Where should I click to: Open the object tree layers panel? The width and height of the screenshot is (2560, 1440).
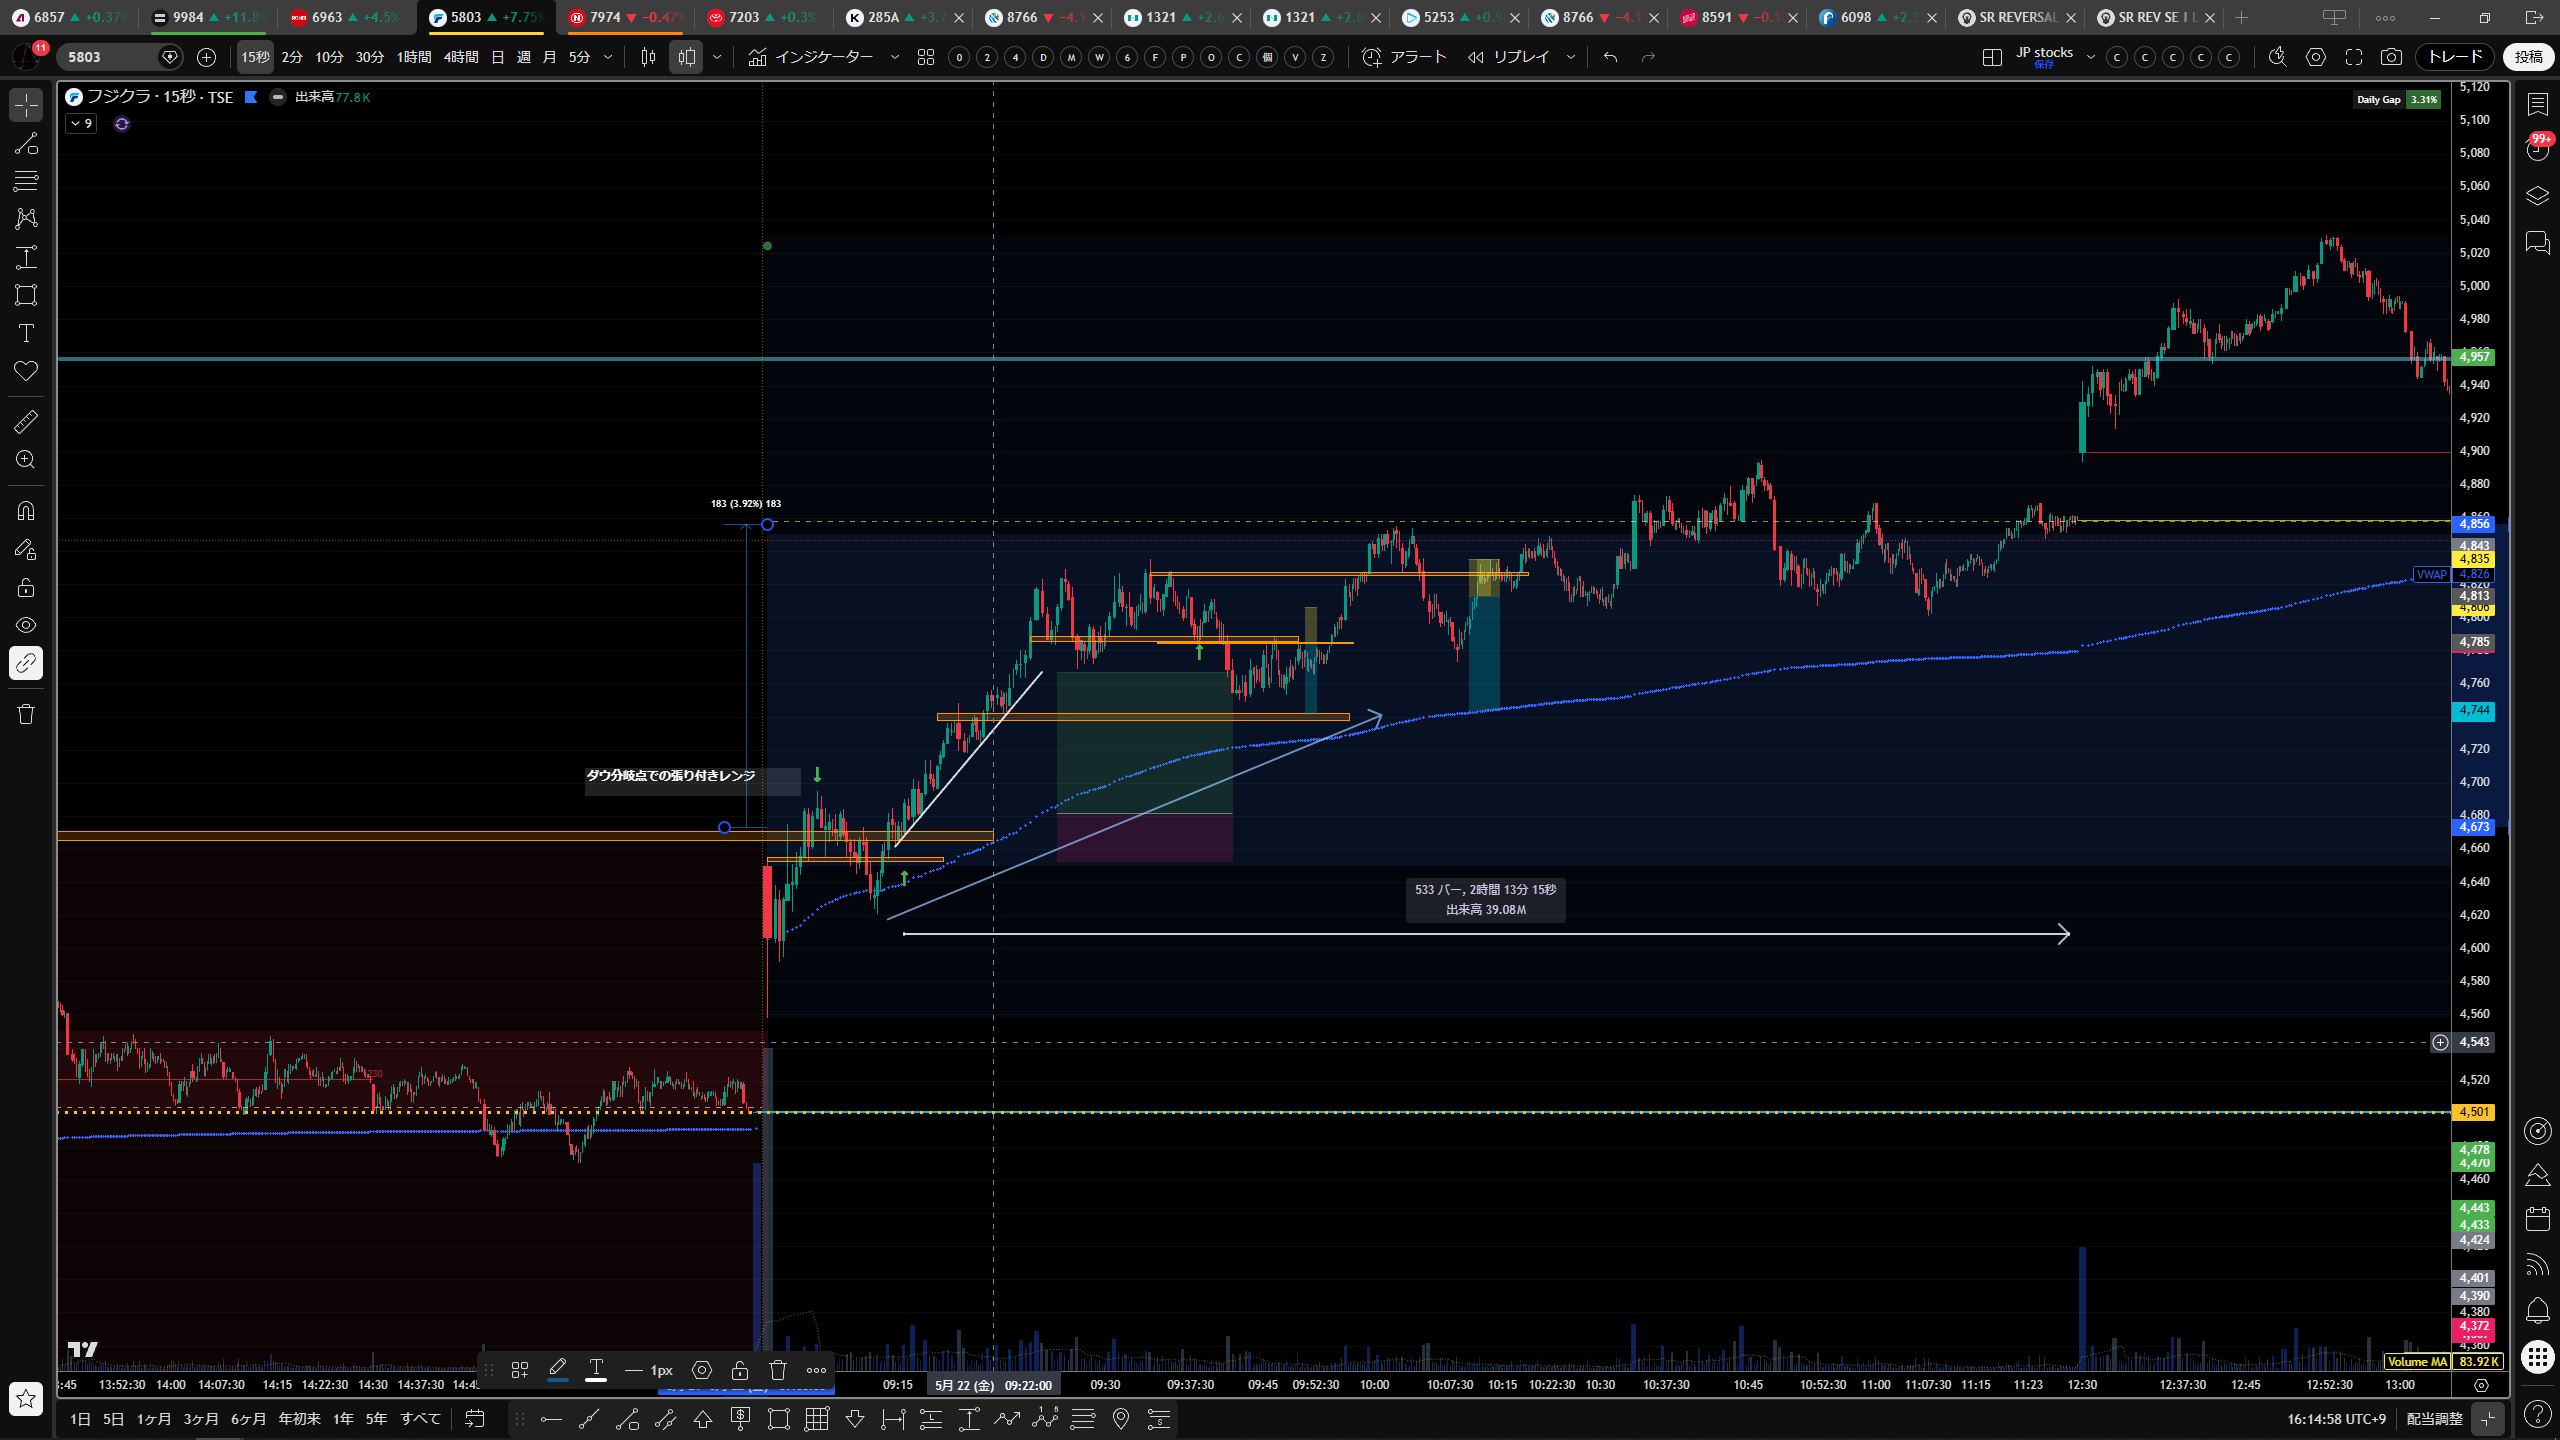coord(2538,196)
